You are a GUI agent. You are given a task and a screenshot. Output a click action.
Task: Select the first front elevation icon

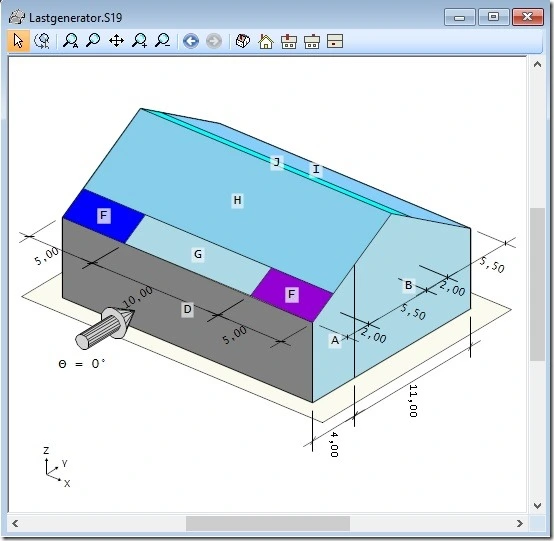[x=289, y=41]
